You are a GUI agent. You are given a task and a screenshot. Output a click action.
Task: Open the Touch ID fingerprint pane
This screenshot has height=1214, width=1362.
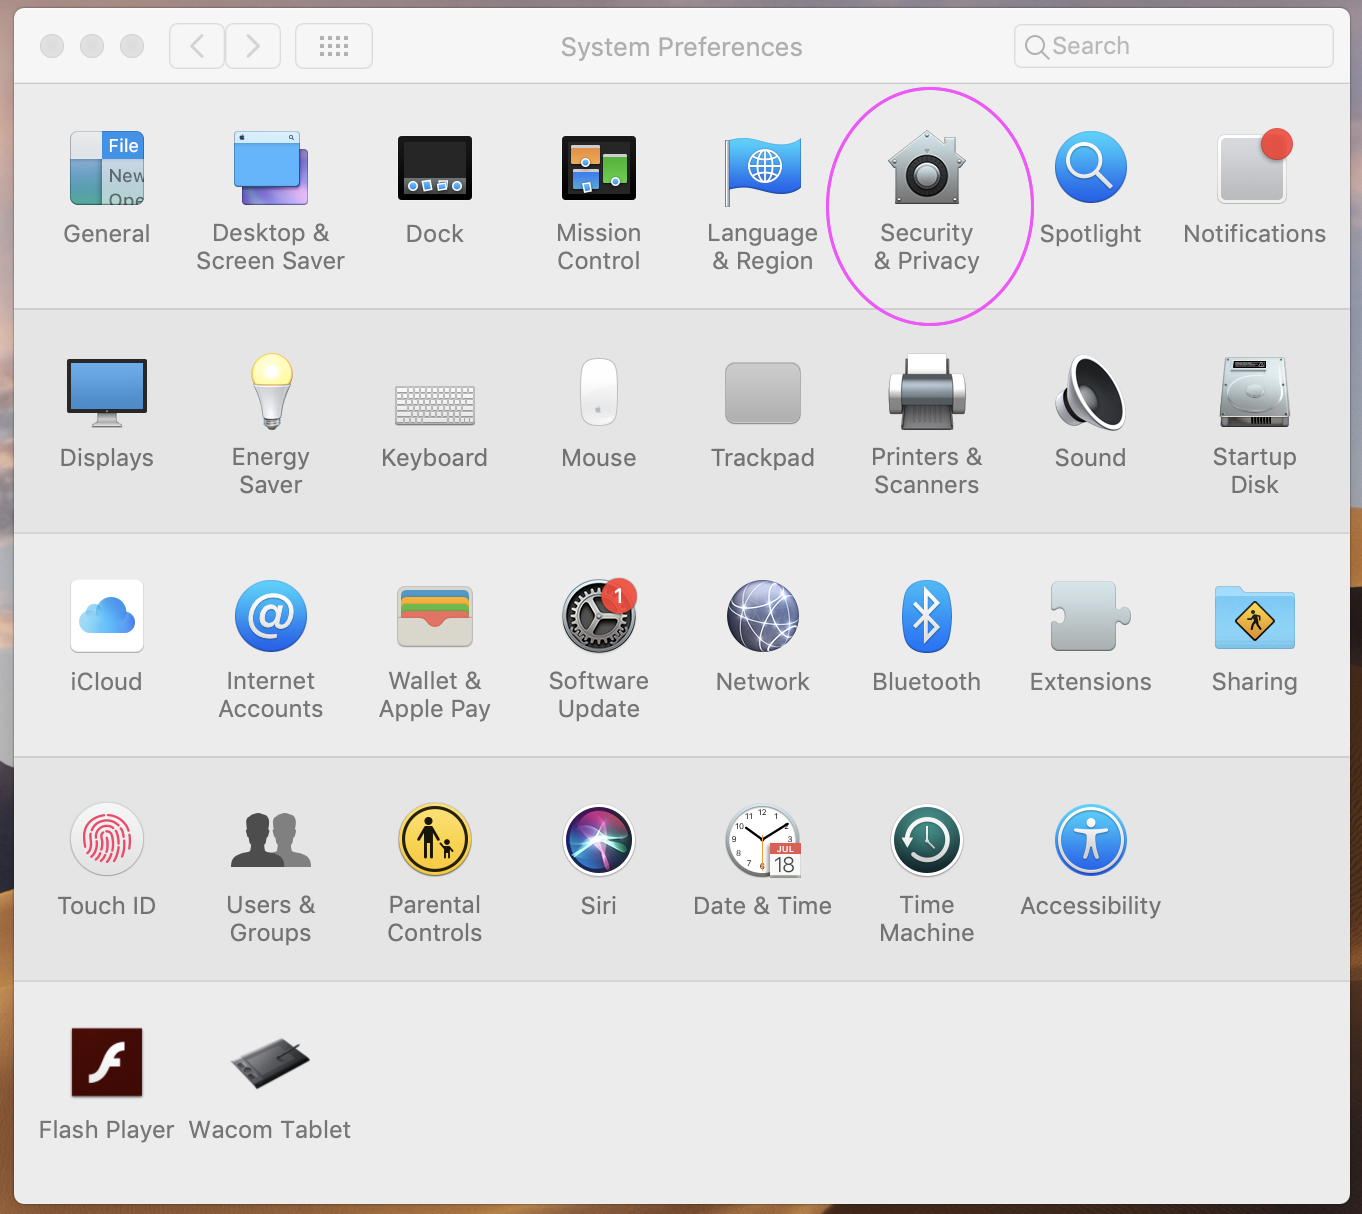coord(107,841)
